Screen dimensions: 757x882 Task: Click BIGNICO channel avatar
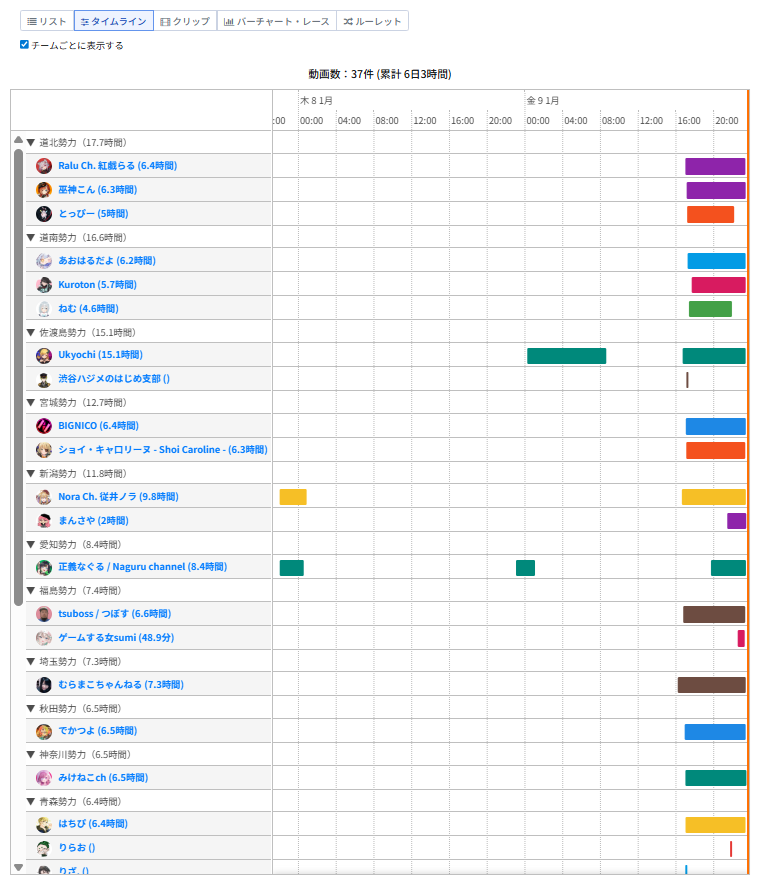pos(44,426)
